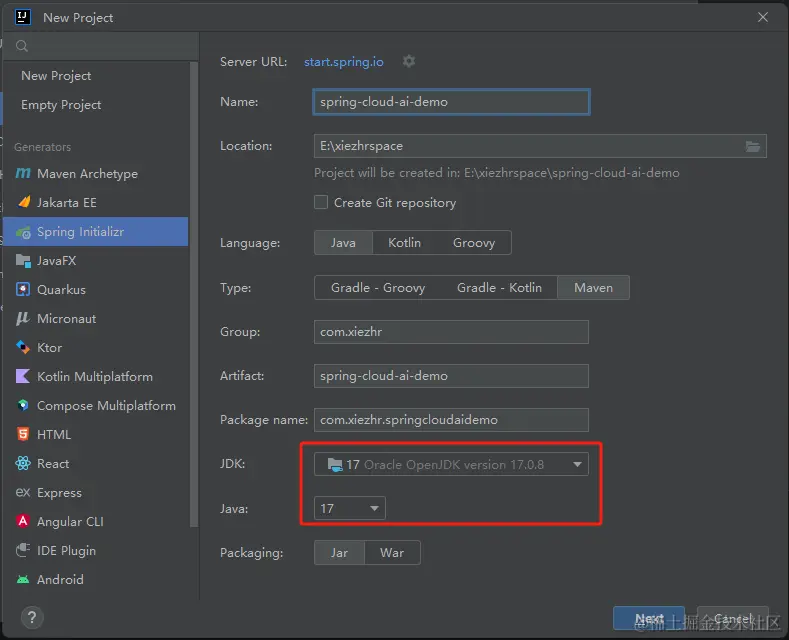
Task: Close the New Project dialog
Action: [x=763, y=17]
